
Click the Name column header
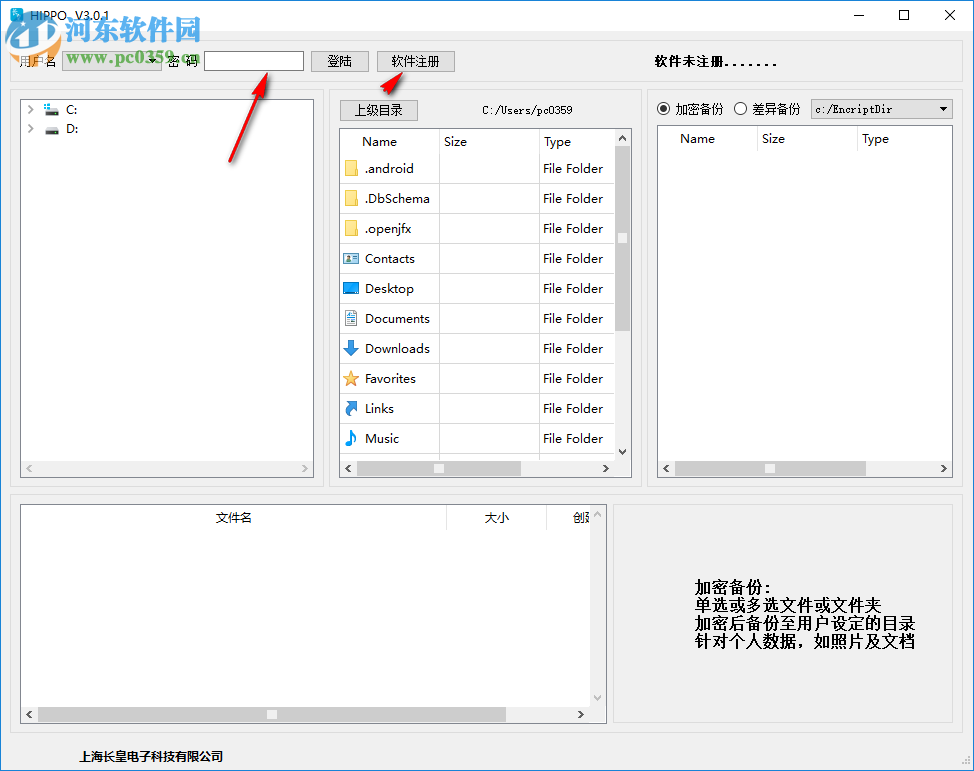pyautogui.click(x=378, y=141)
